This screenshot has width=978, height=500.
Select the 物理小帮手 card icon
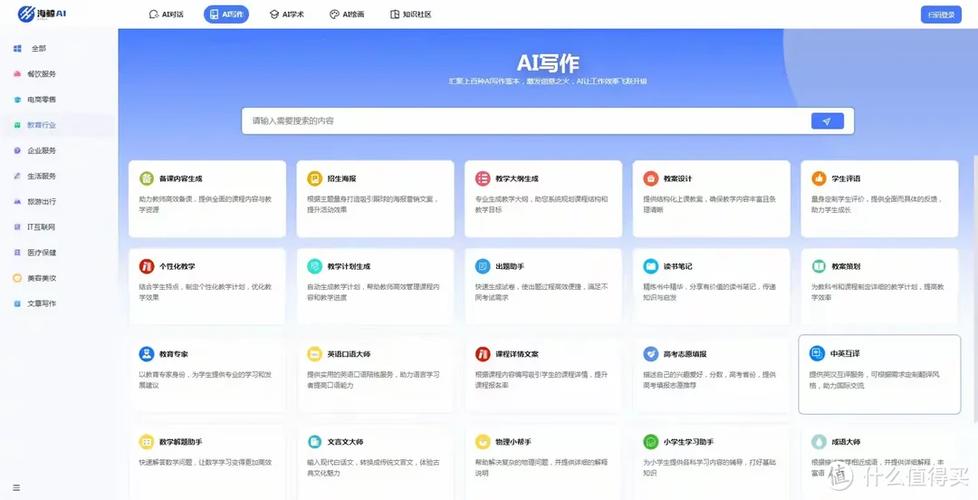point(483,442)
